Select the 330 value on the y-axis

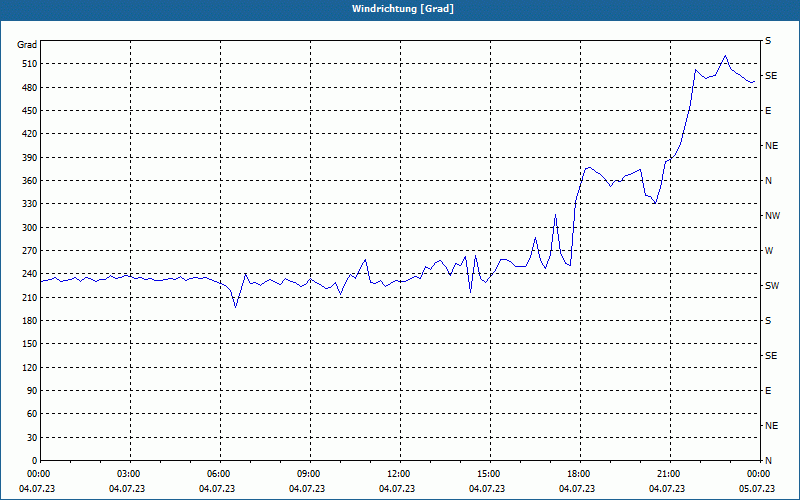coord(29,204)
